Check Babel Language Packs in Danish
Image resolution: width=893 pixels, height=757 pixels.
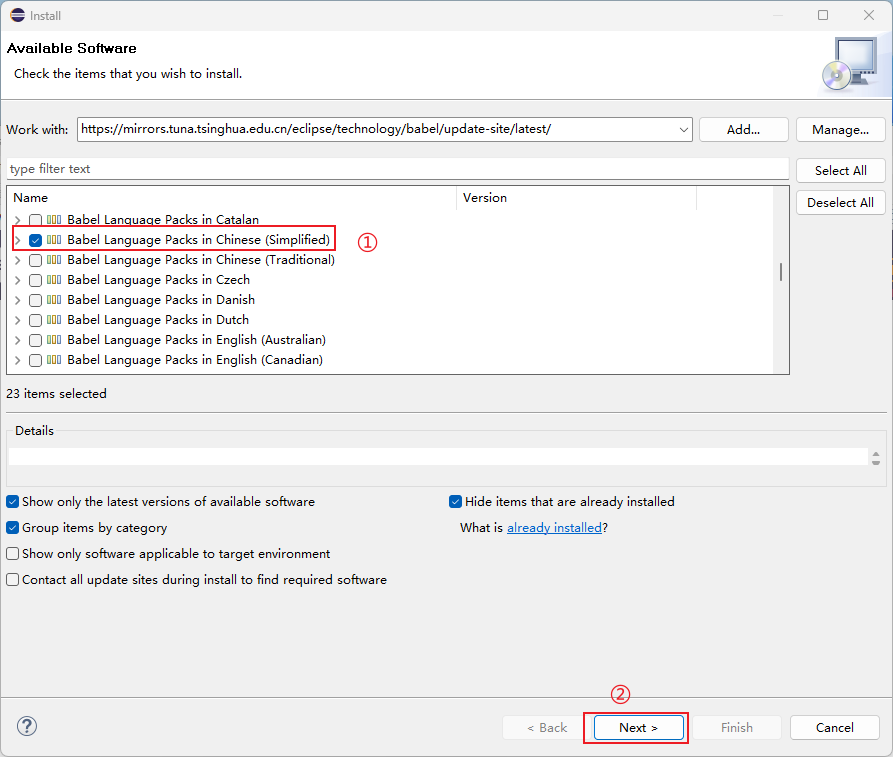click(35, 300)
